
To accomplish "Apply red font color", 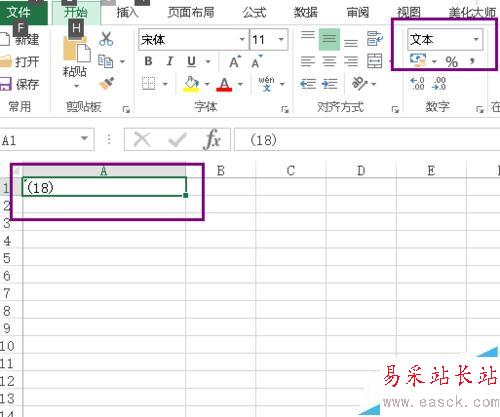I will [224, 84].
